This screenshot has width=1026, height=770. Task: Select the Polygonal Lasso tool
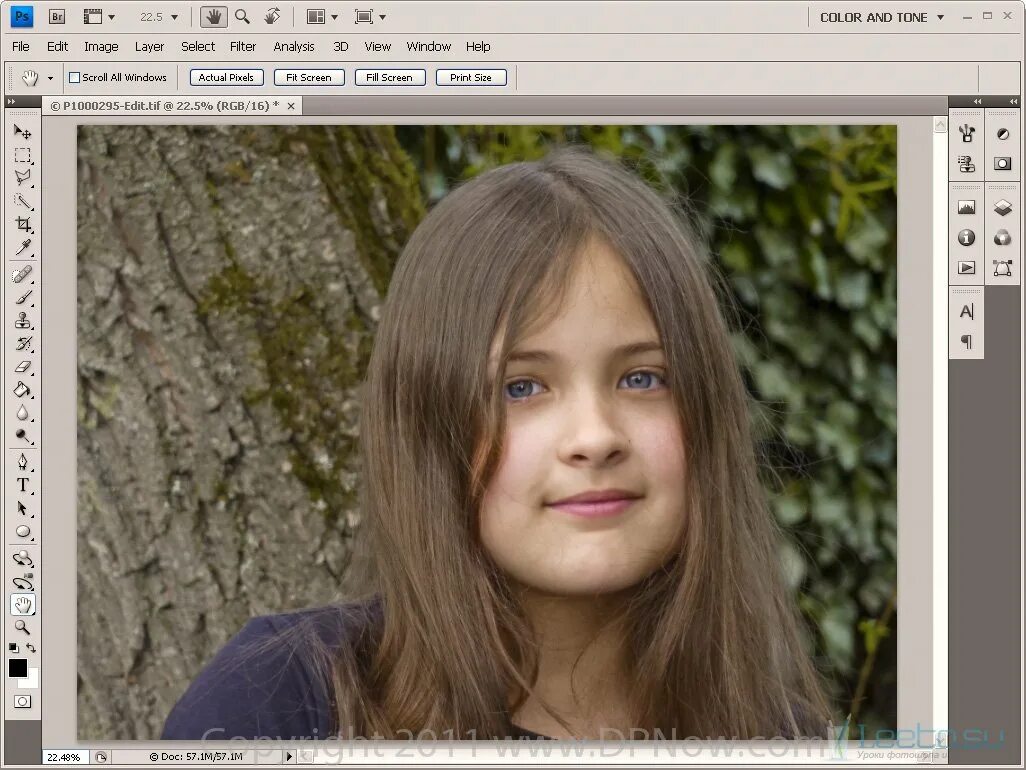tap(23, 178)
